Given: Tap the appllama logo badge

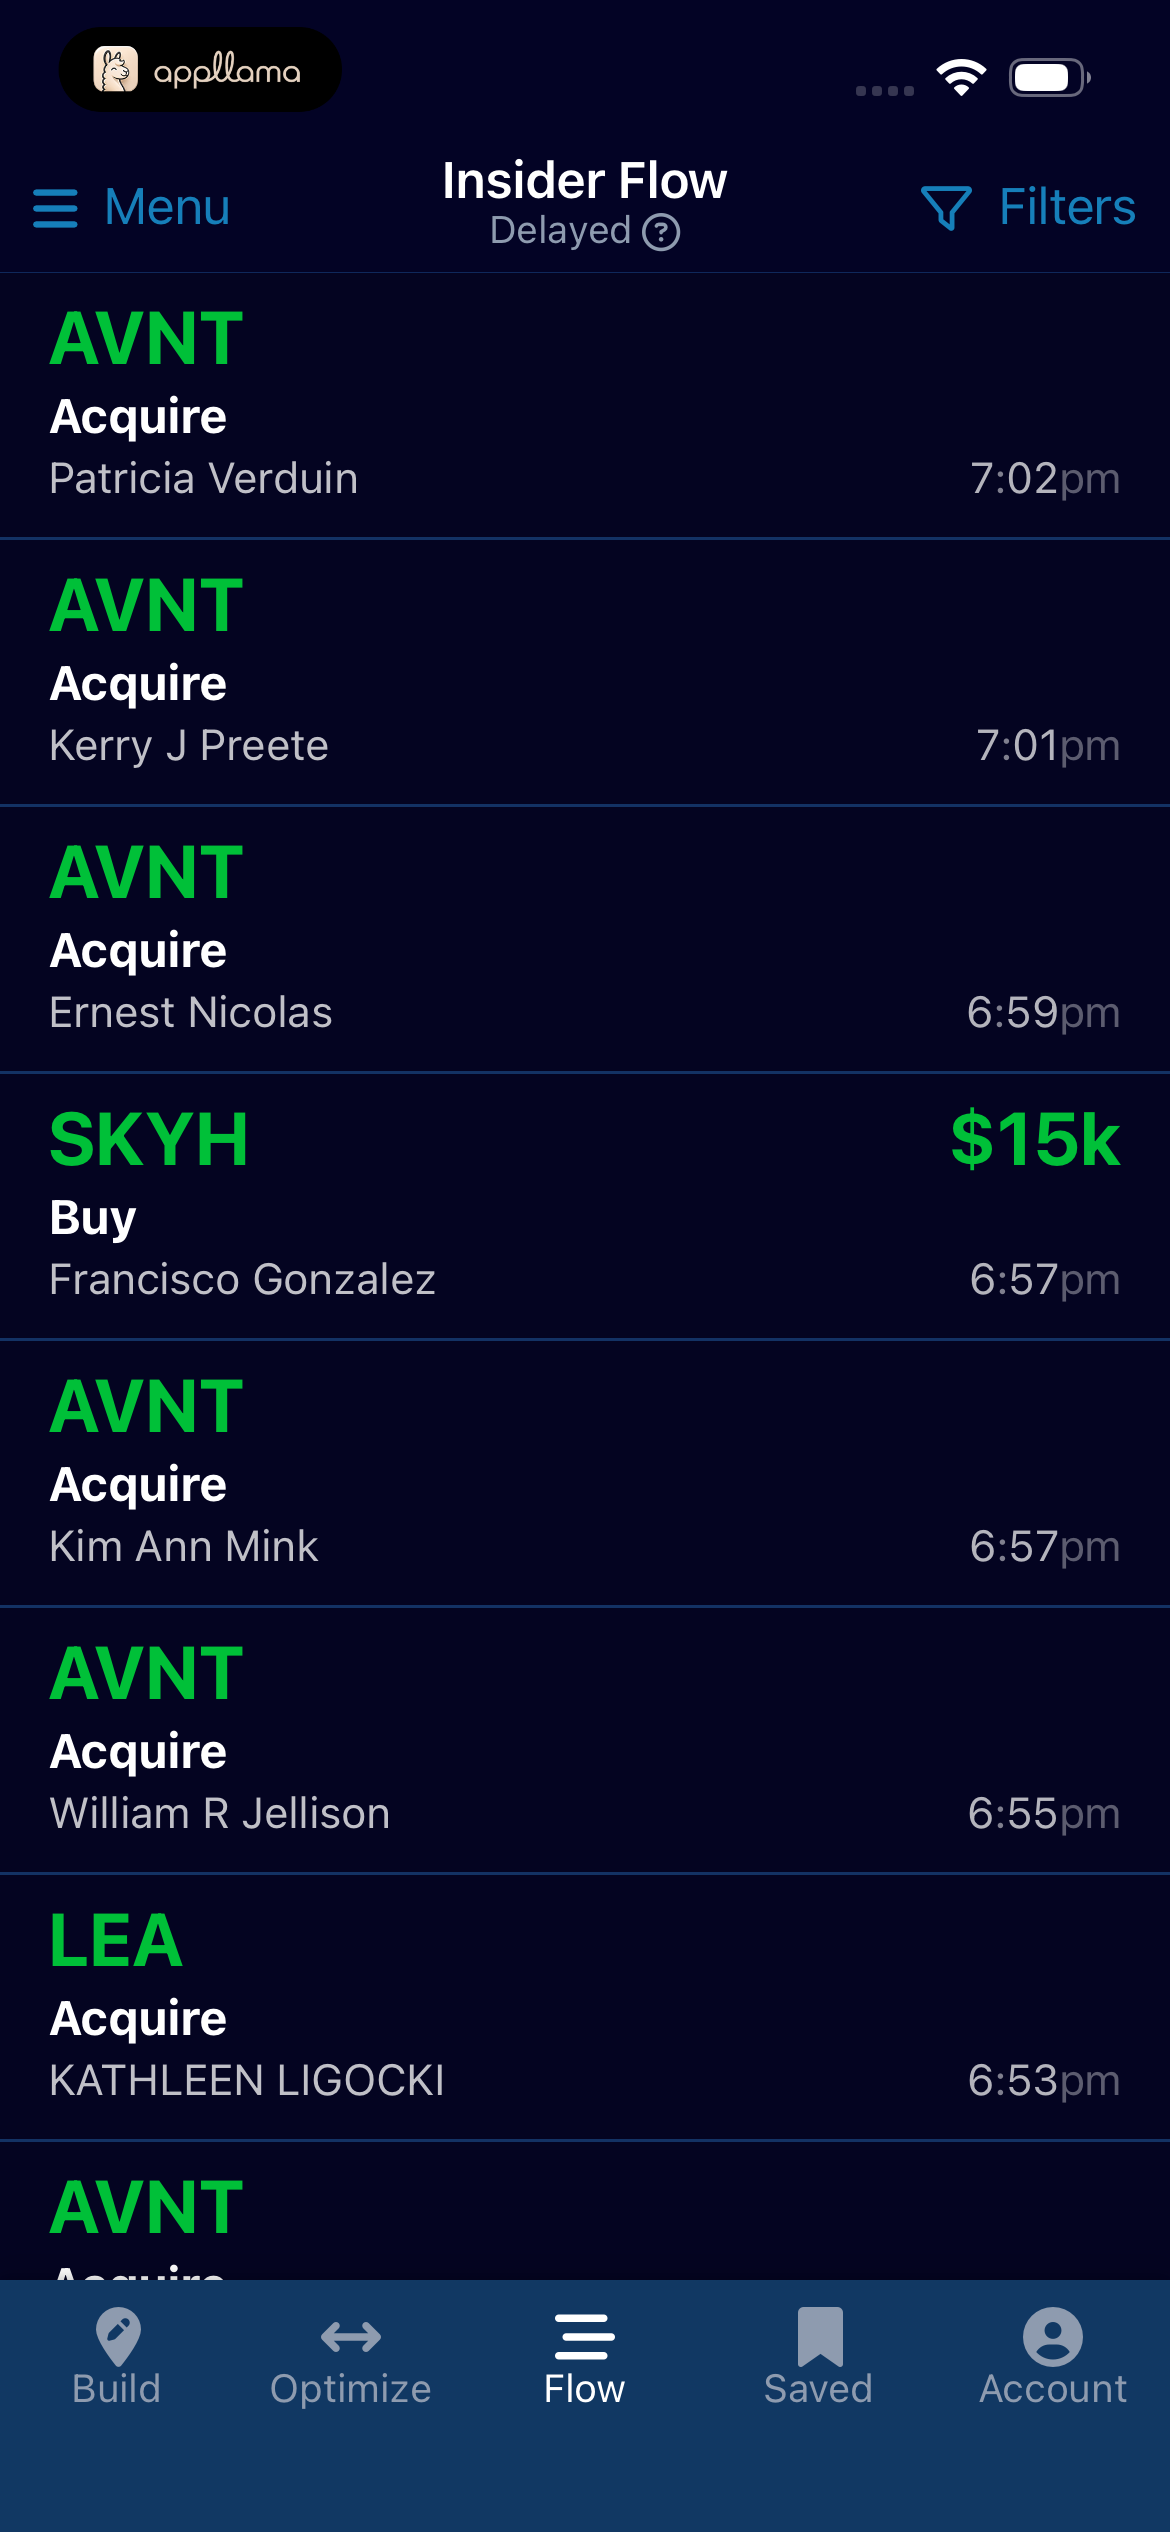Looking at the screenshot, I should (x=200, y=70).
